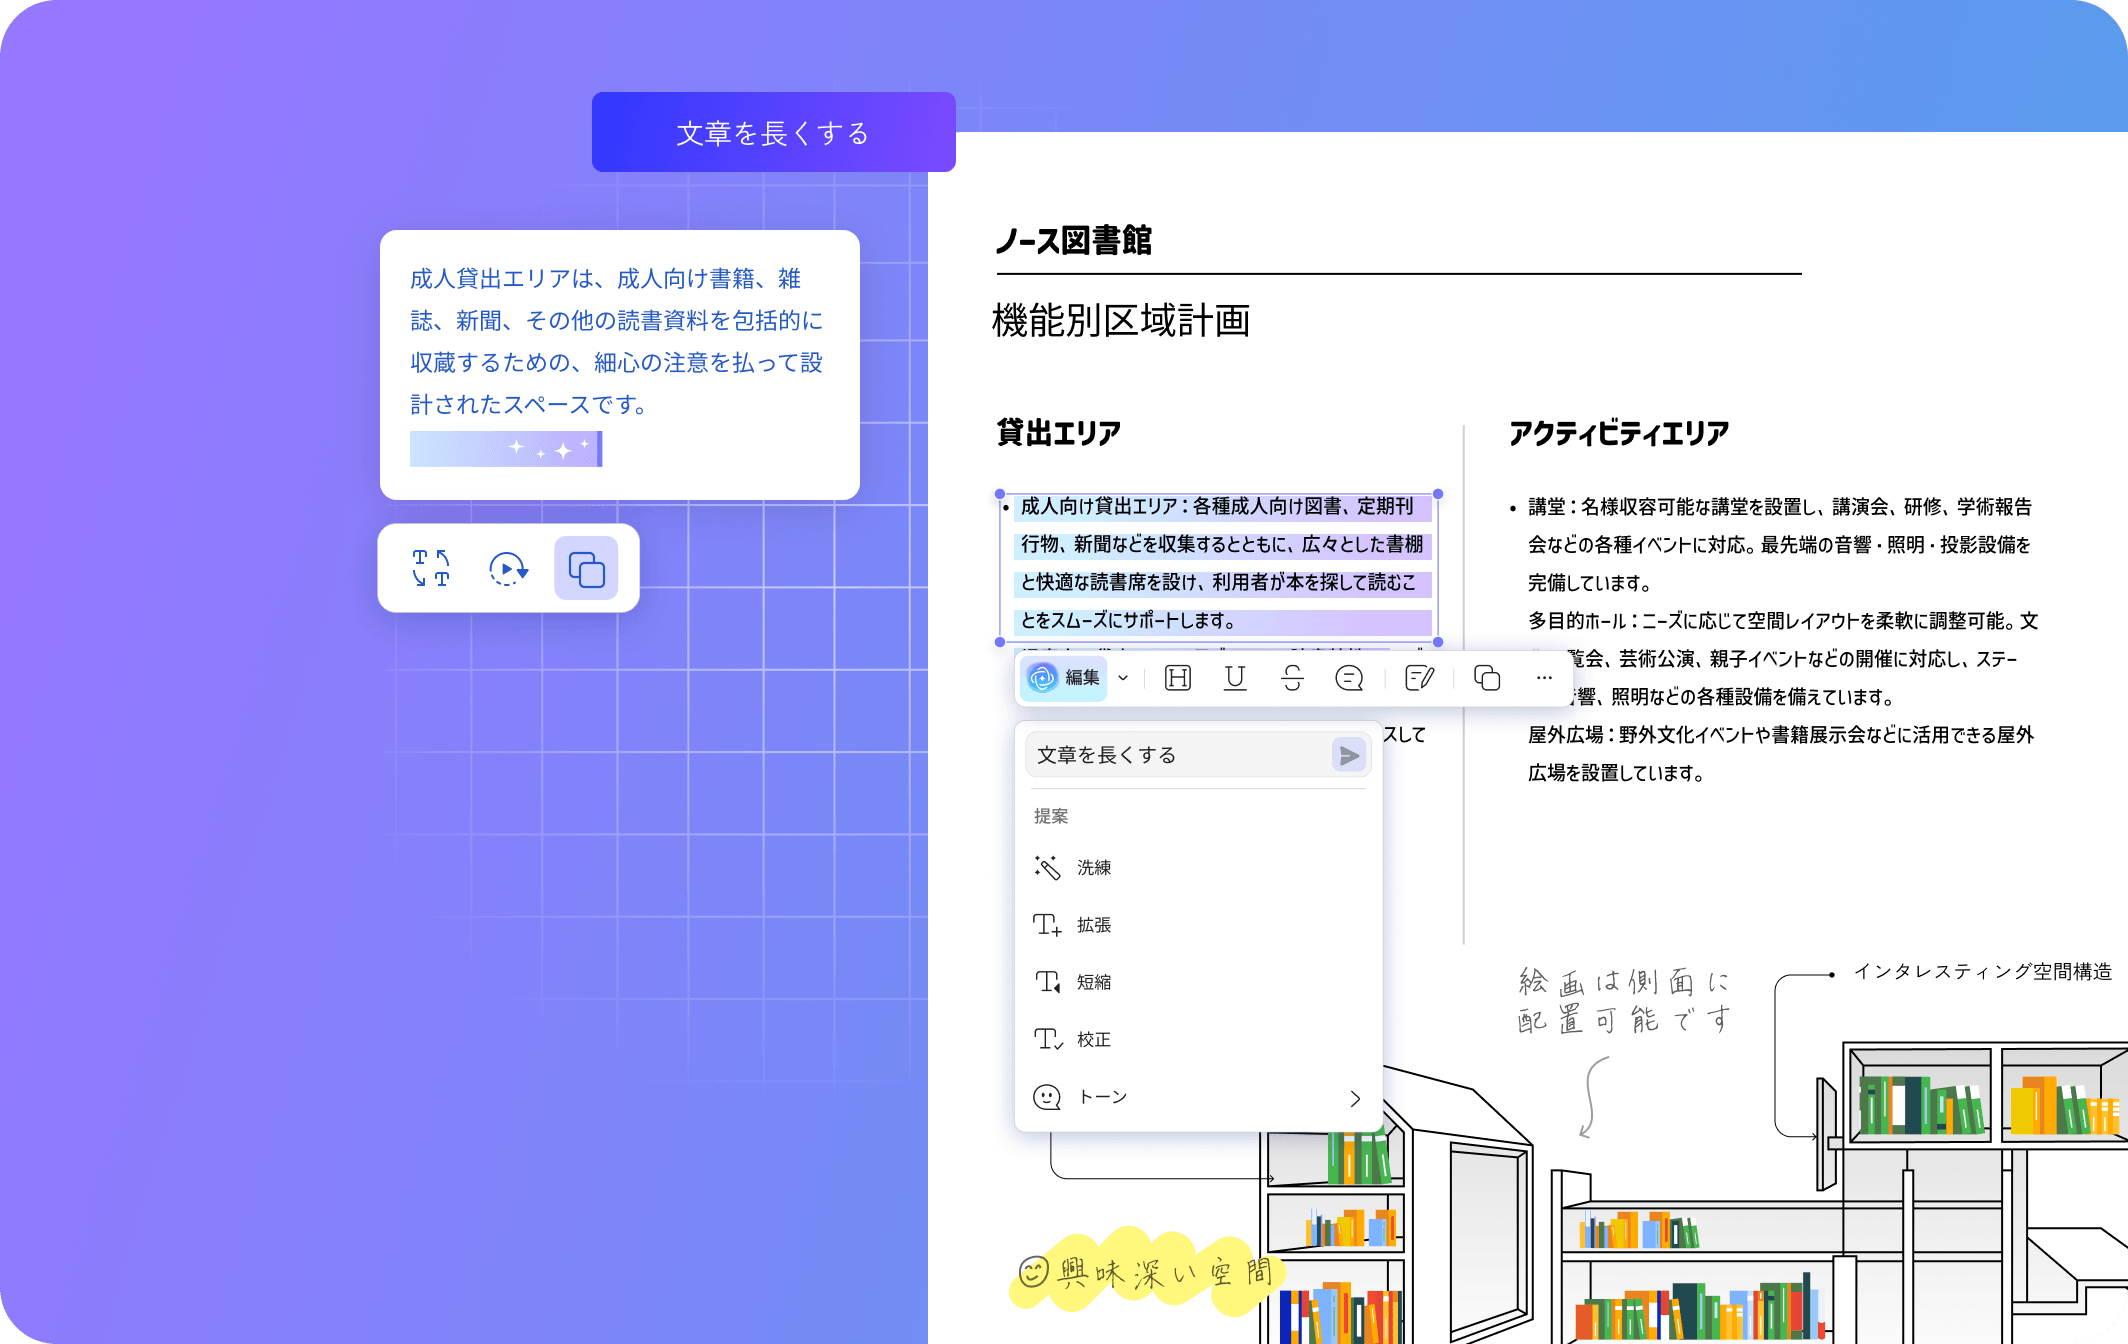Viewport: 2128px width, 1344px height.
Task: Copy the selected text with the toolbar copy icon
Action: click(1487, 678)
